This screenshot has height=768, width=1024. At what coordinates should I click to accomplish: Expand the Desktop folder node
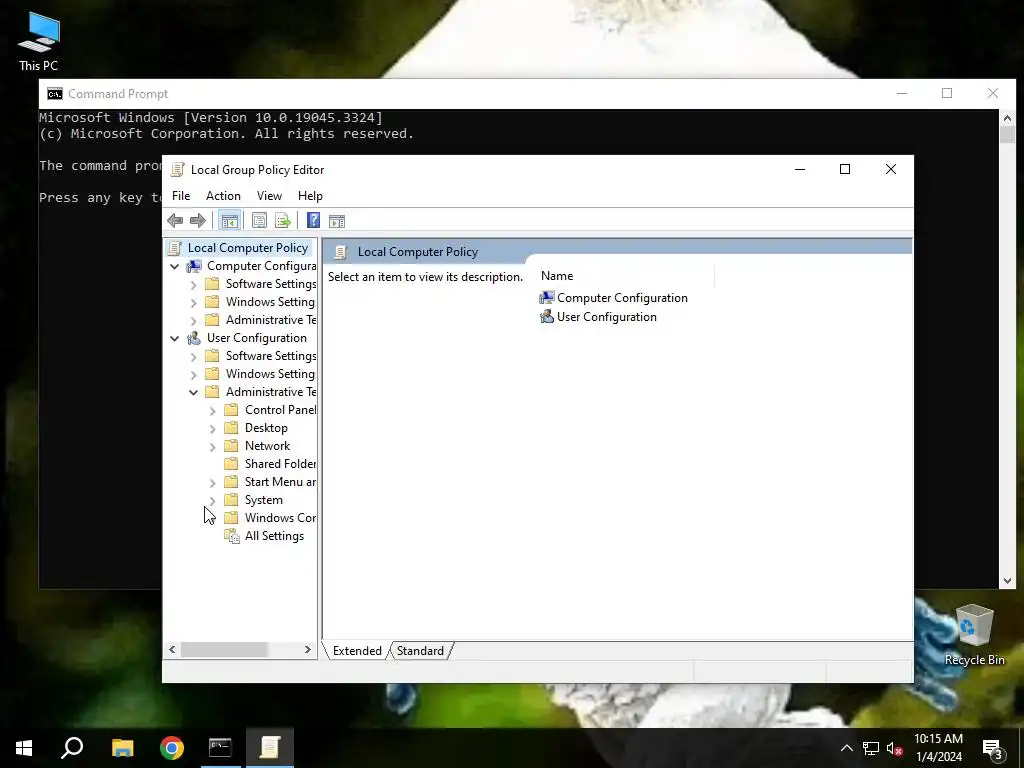tap(212, 428)
